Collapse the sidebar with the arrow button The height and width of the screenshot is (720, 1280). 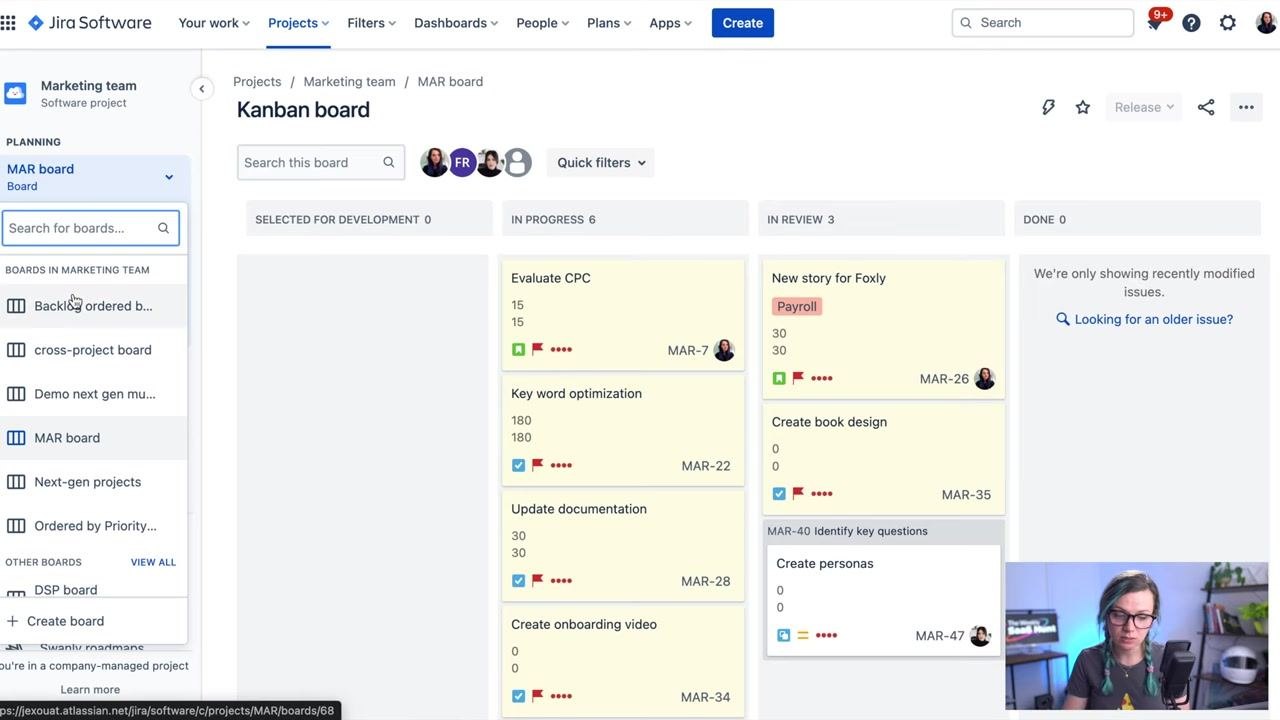click(201, 89)
